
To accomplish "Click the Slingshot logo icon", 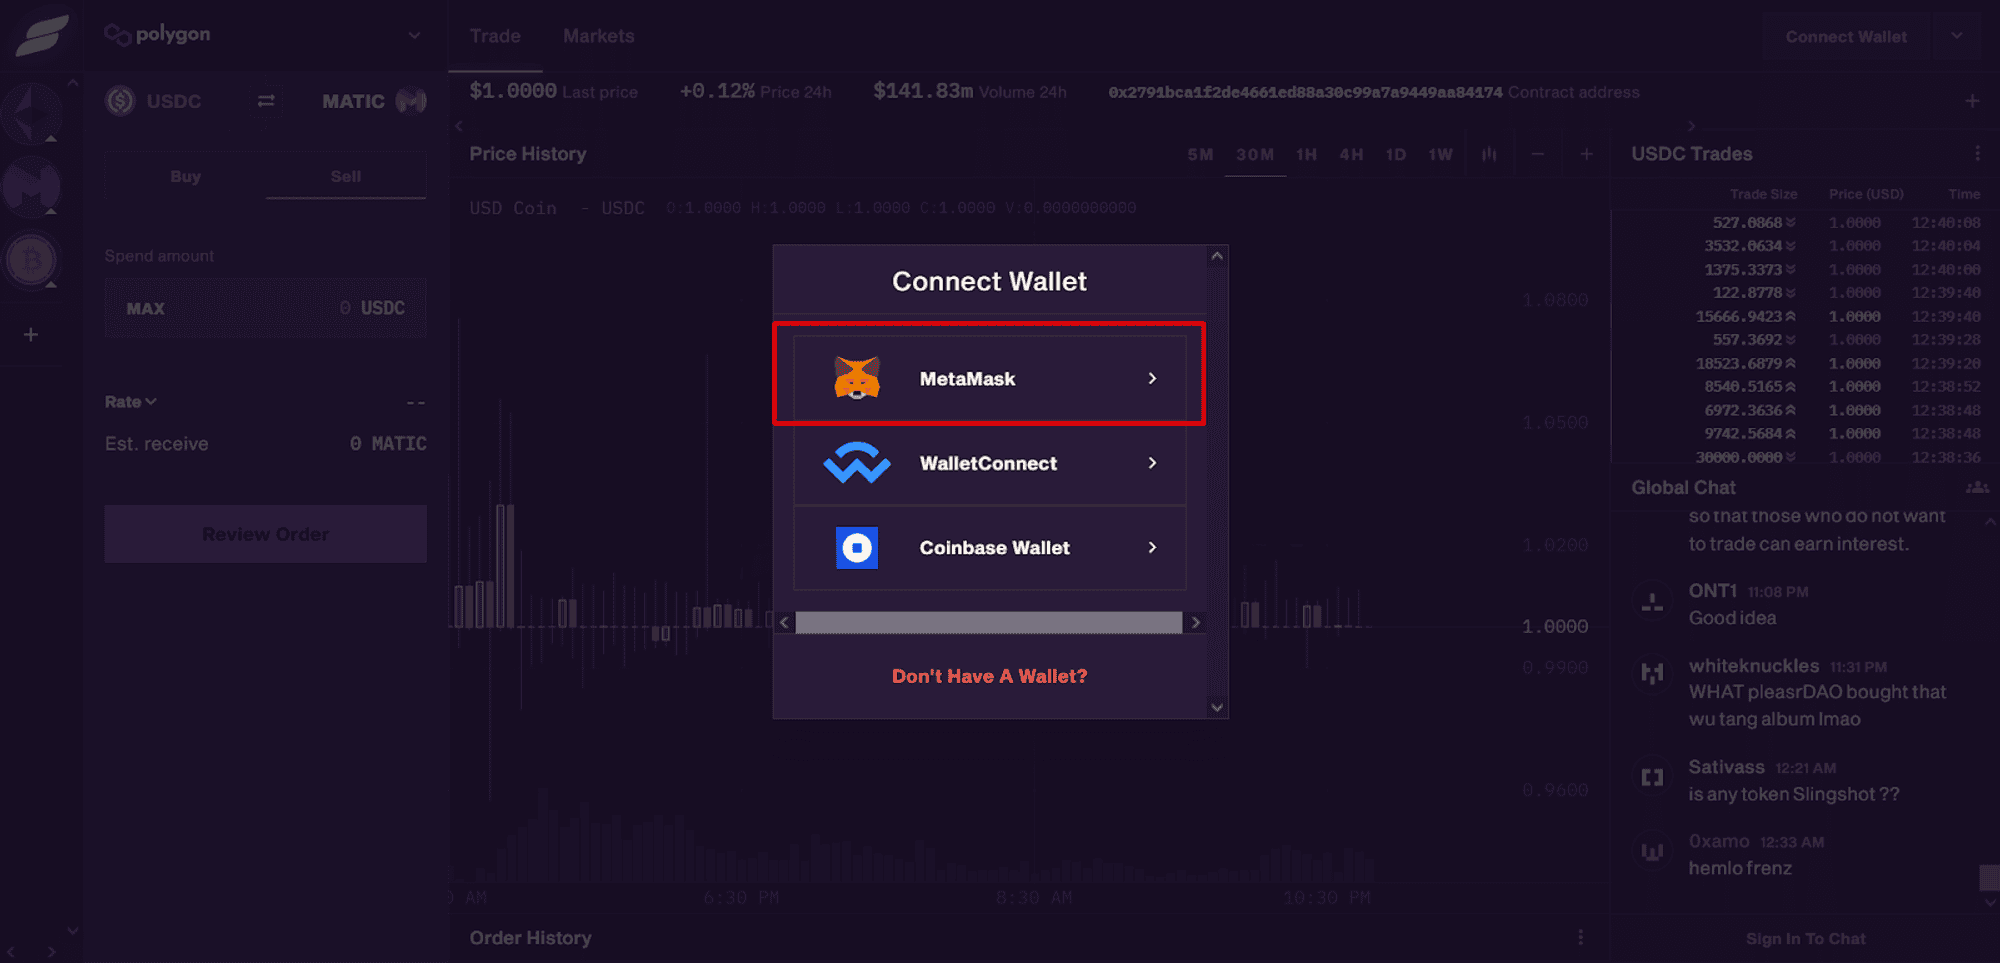I will (x=42, y=34).
